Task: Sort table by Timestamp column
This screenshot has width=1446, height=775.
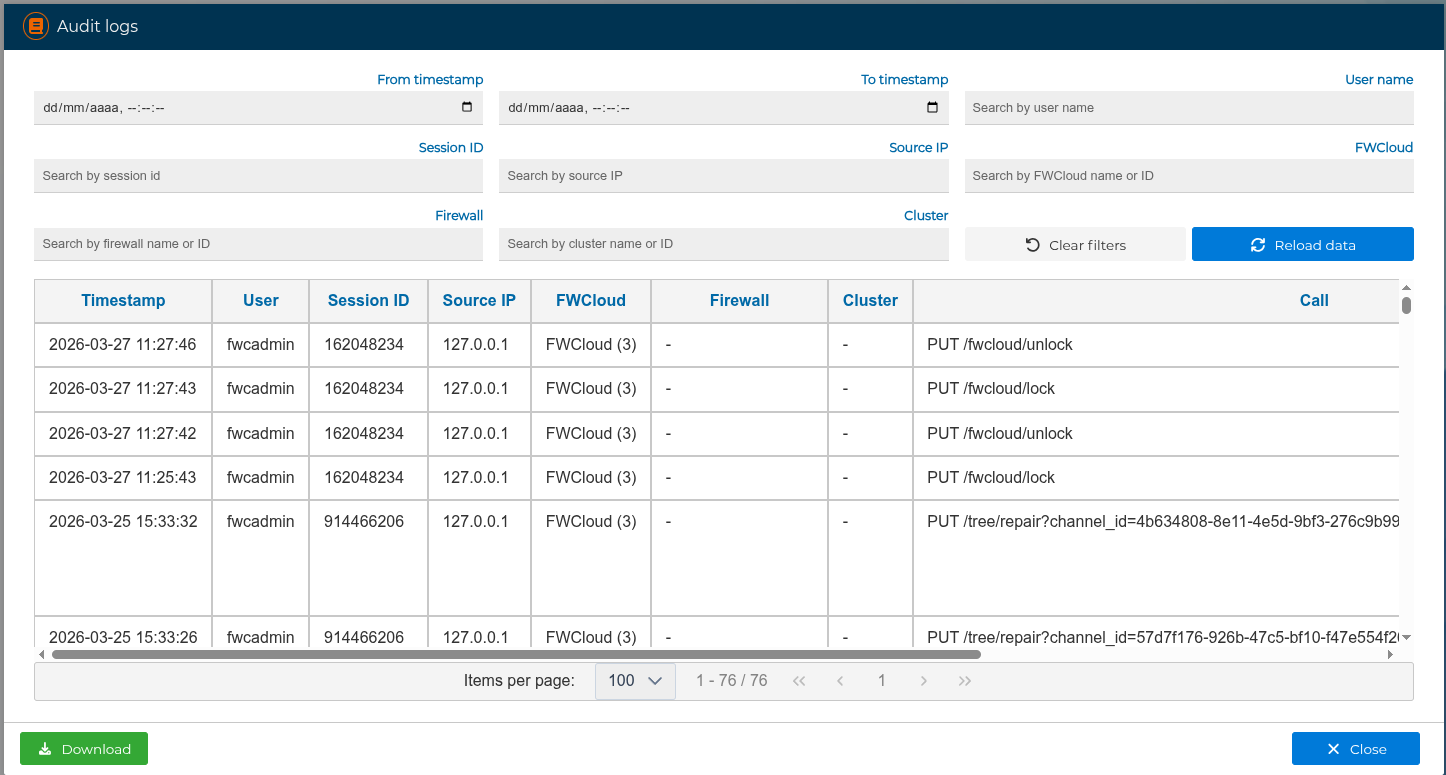Action: pyautogui.click(x=123, y=300)
